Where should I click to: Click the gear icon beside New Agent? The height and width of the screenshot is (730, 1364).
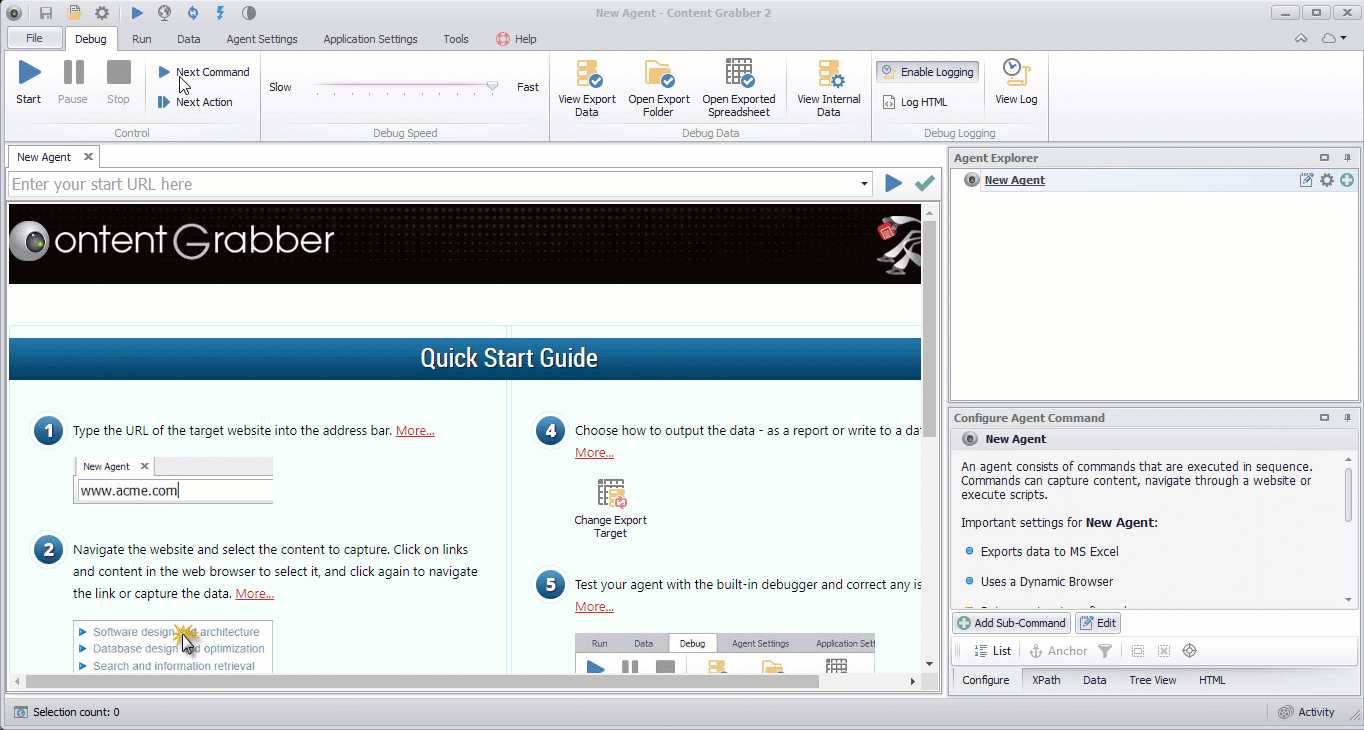click(x=1327, y=180)
